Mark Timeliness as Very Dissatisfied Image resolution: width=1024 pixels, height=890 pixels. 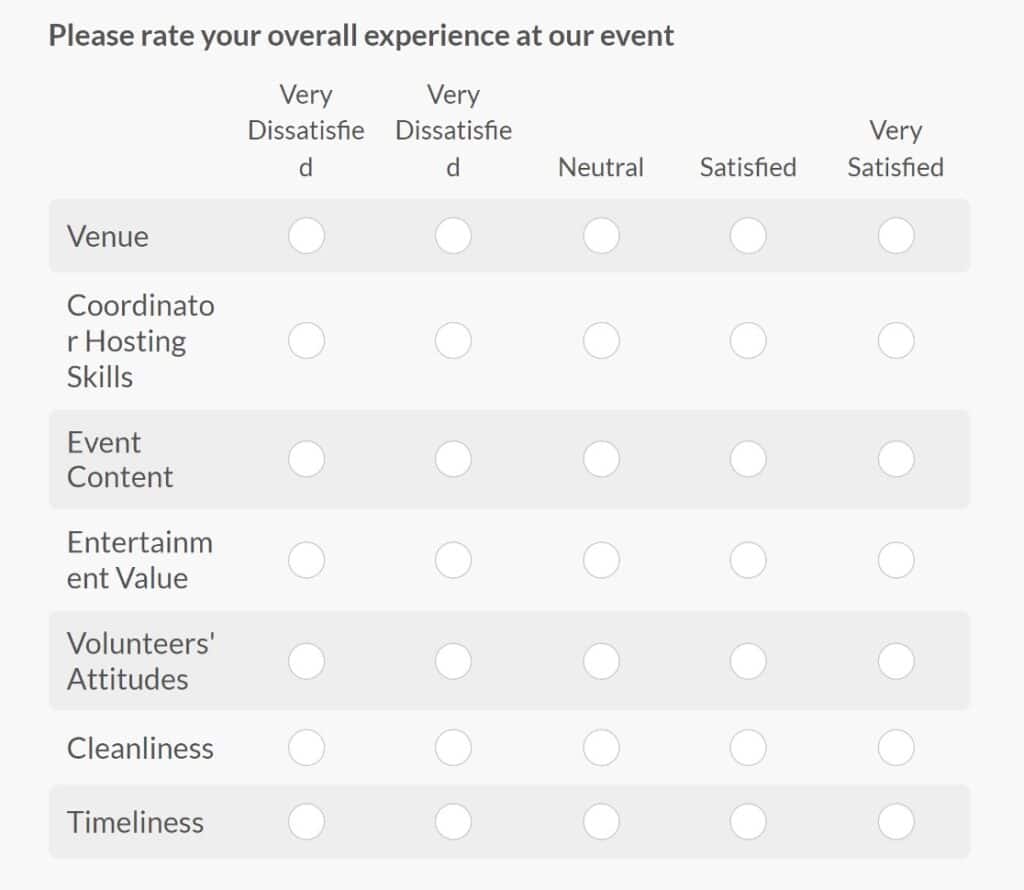[x=306, y=821]
